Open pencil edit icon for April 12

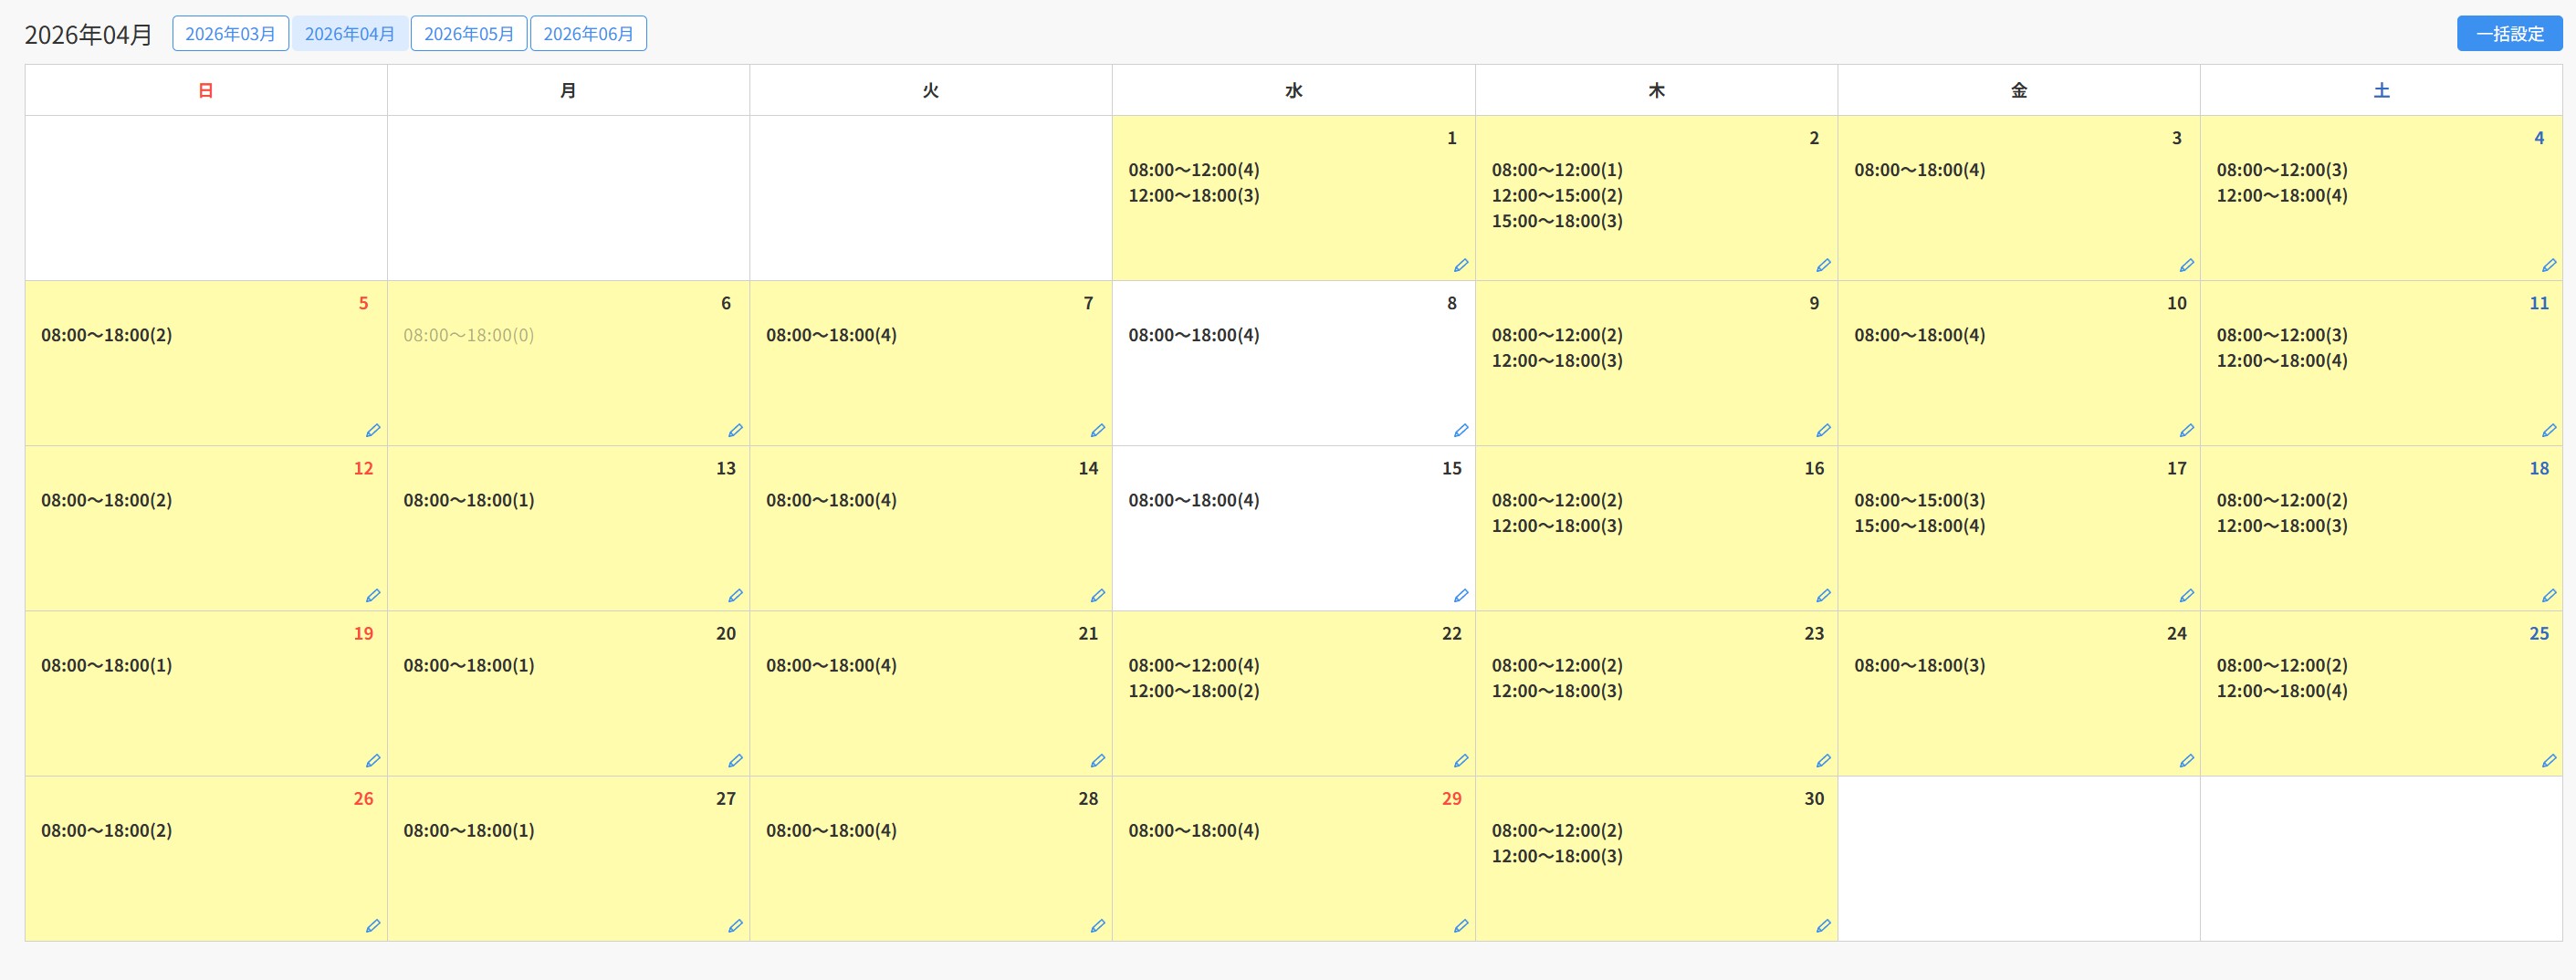[373, 595]
